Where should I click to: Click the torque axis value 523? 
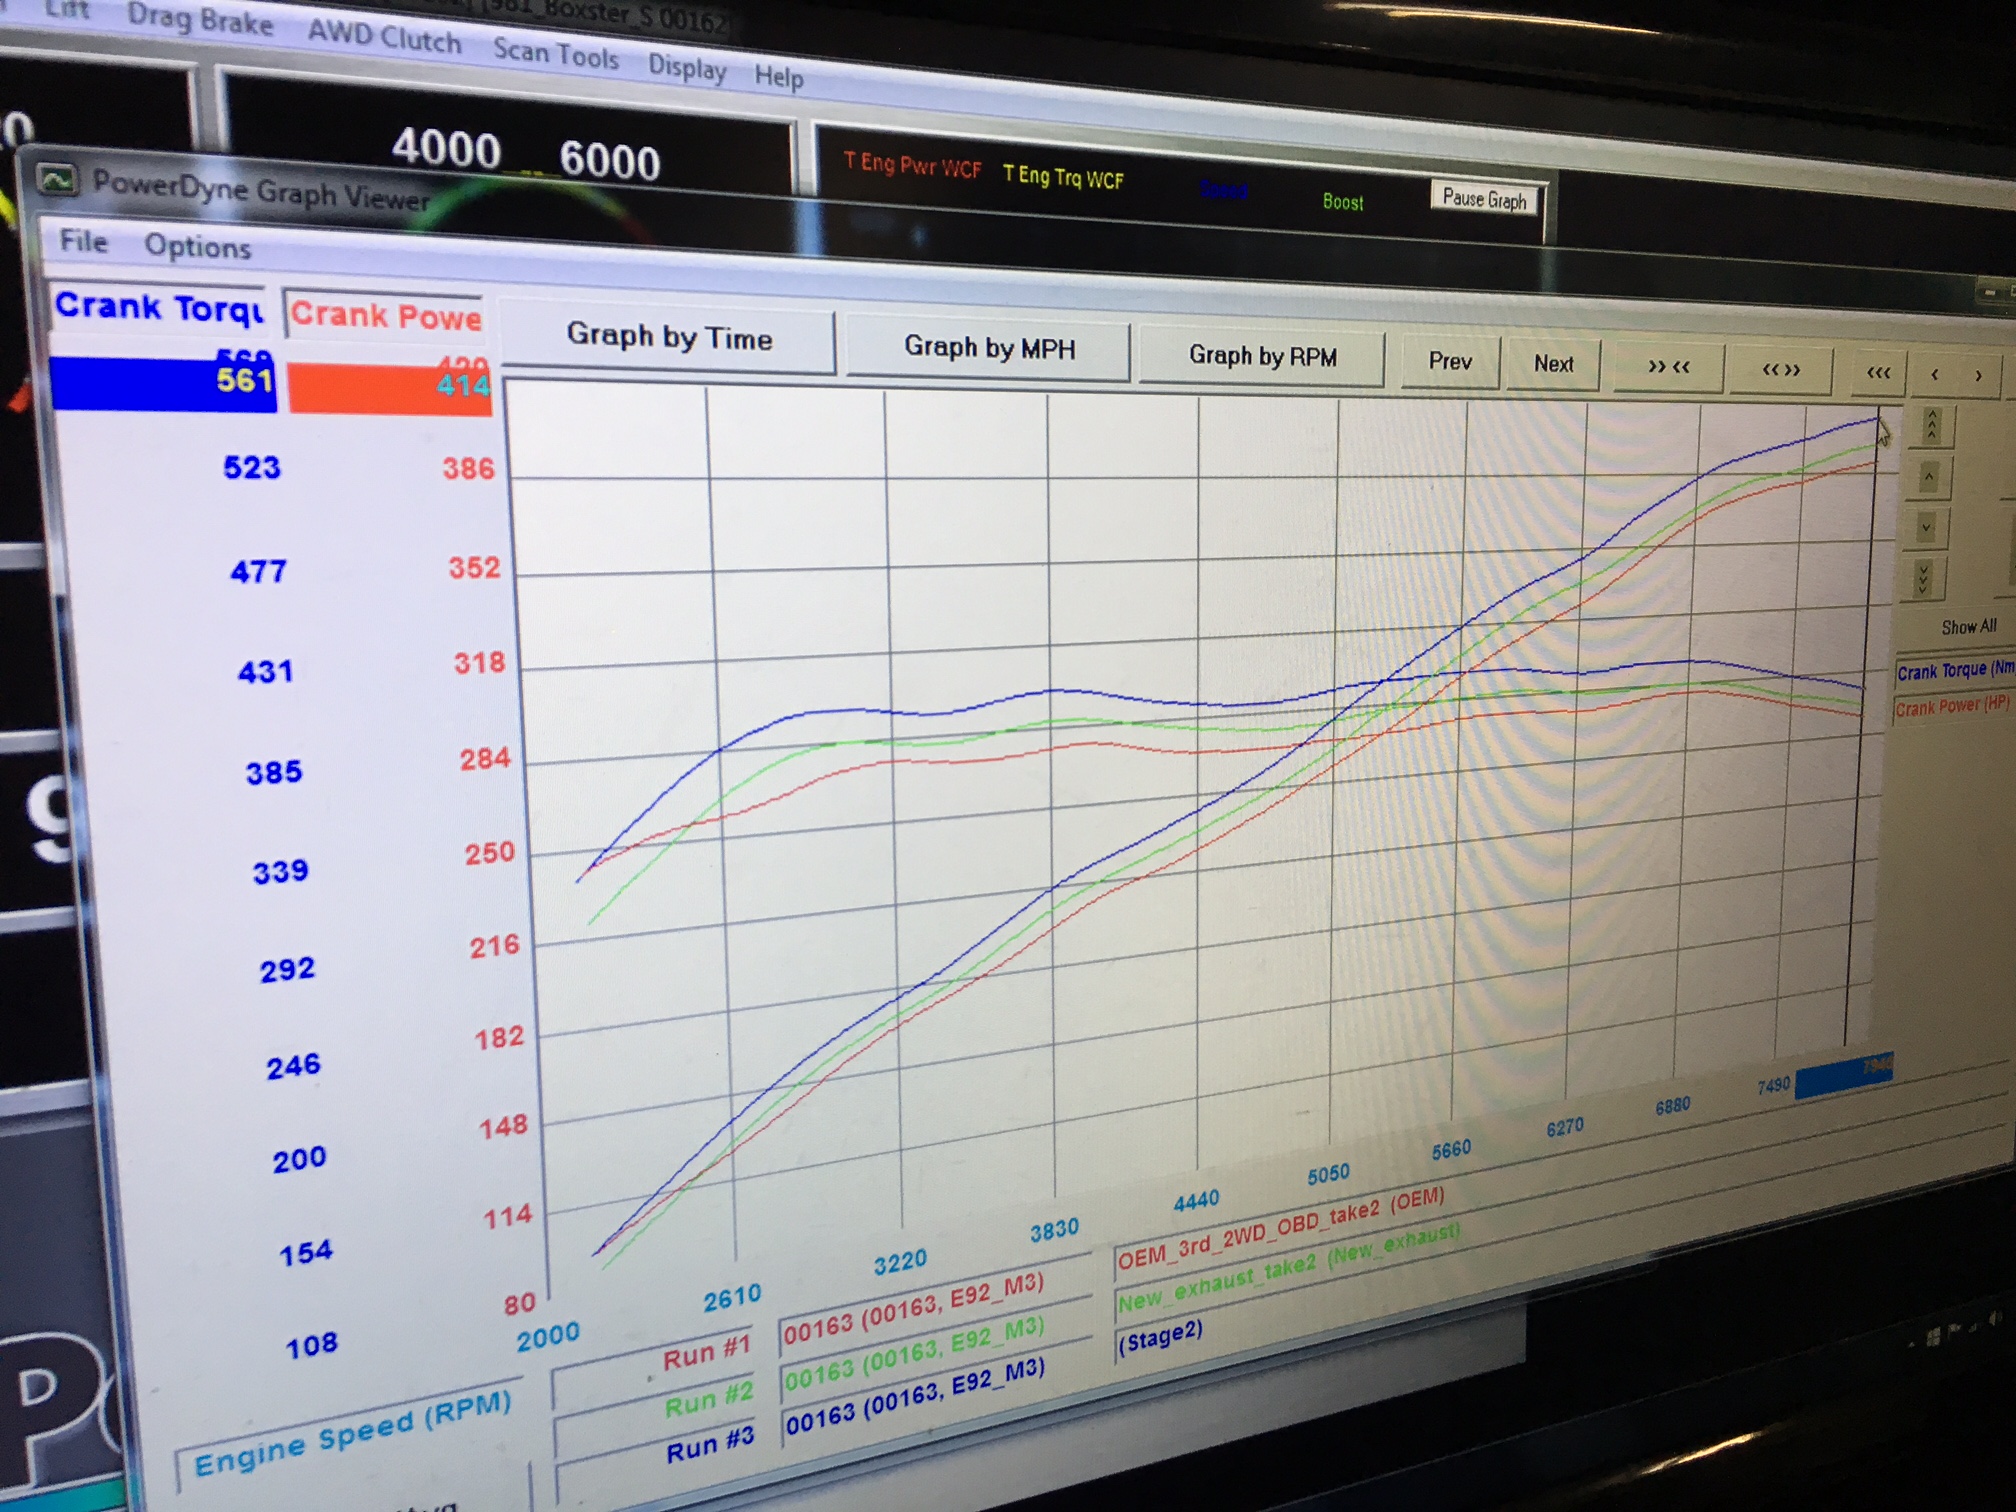[x=251, y=468]
